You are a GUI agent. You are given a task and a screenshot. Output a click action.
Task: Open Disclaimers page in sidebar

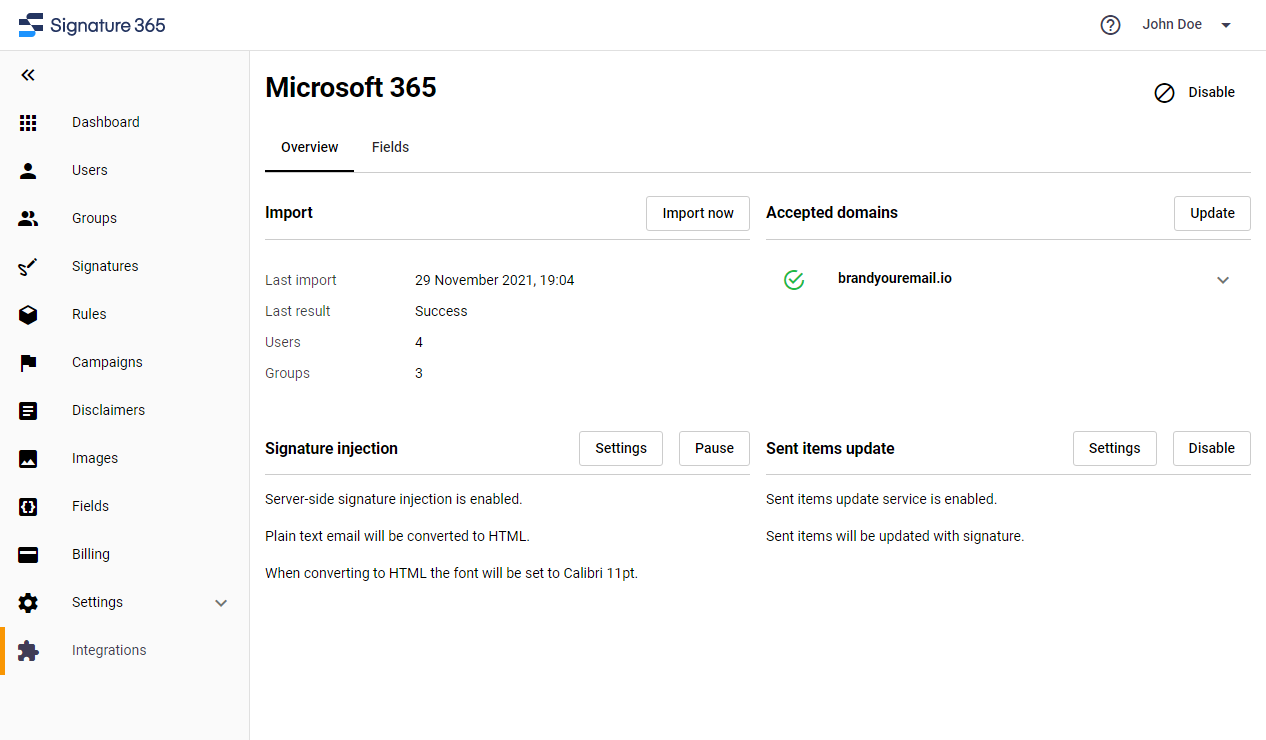tap(108, 410)
